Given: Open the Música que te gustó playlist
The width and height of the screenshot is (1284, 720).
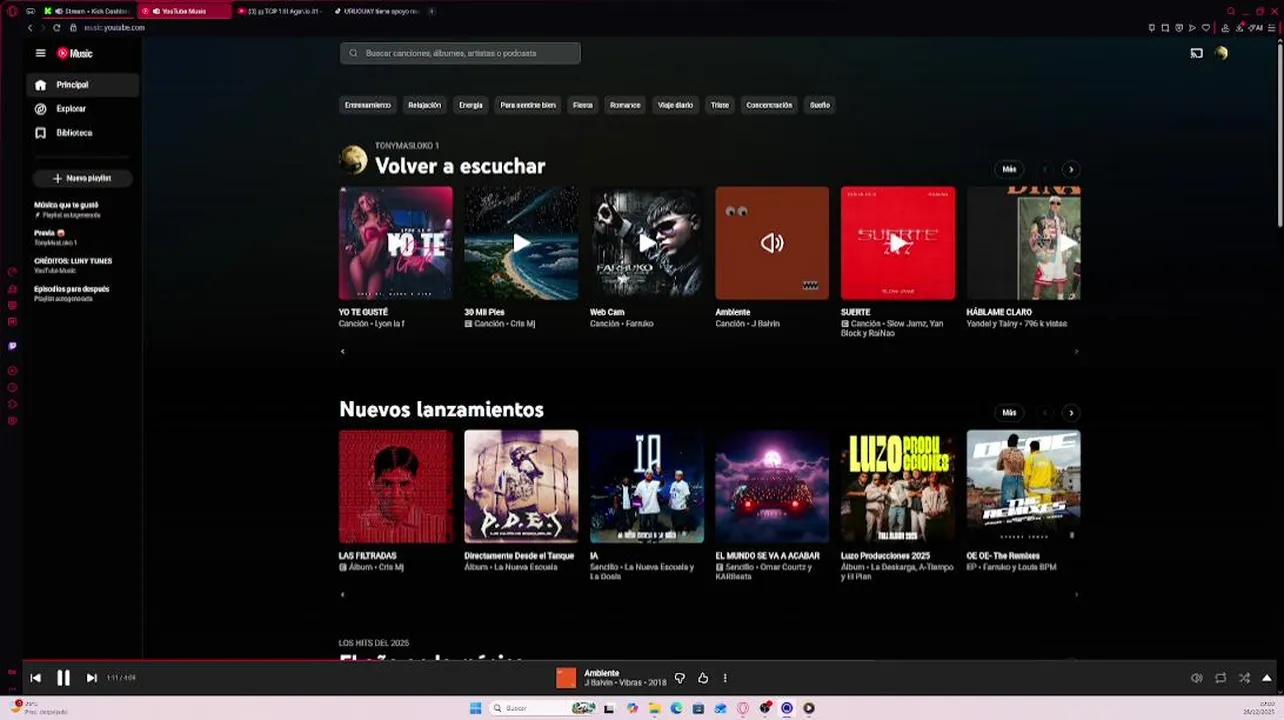Looking at the screenshot, I should 84,209.
